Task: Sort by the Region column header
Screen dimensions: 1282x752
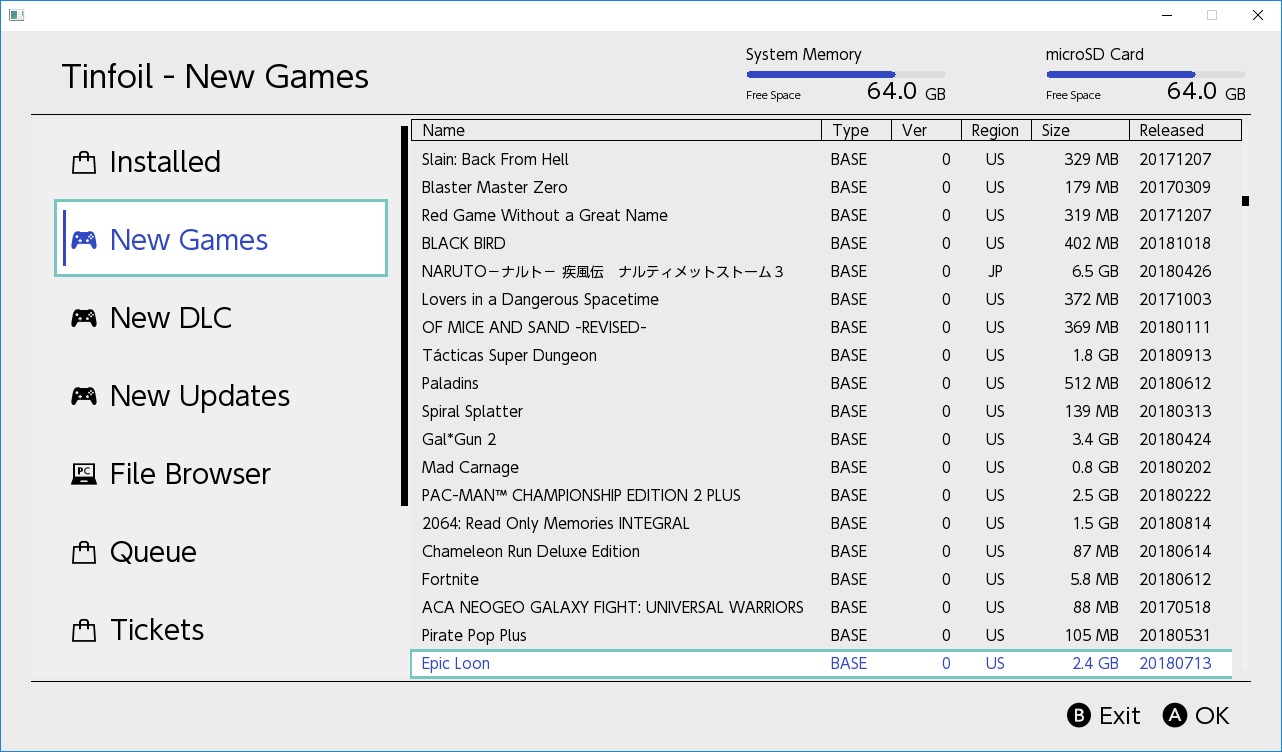Action: coord(996,130)
